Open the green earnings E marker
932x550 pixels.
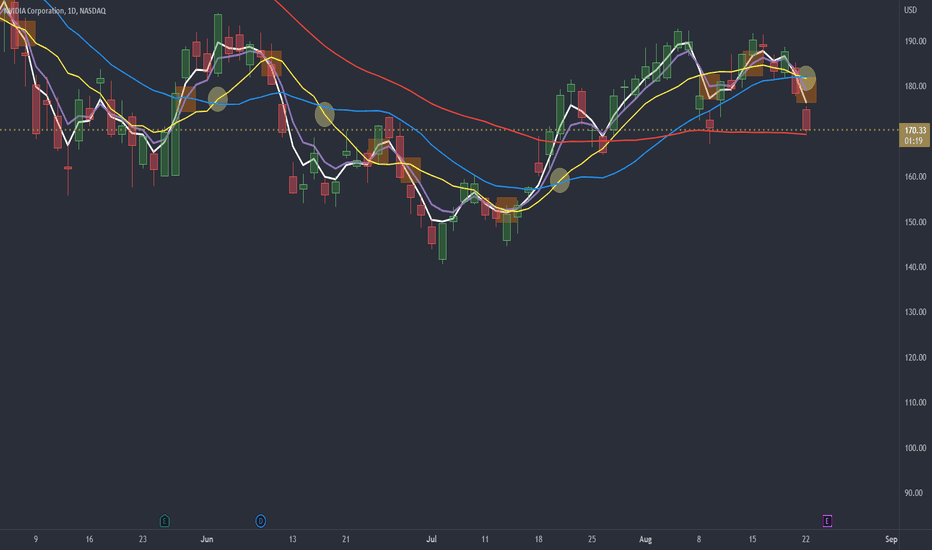[165, 521]
